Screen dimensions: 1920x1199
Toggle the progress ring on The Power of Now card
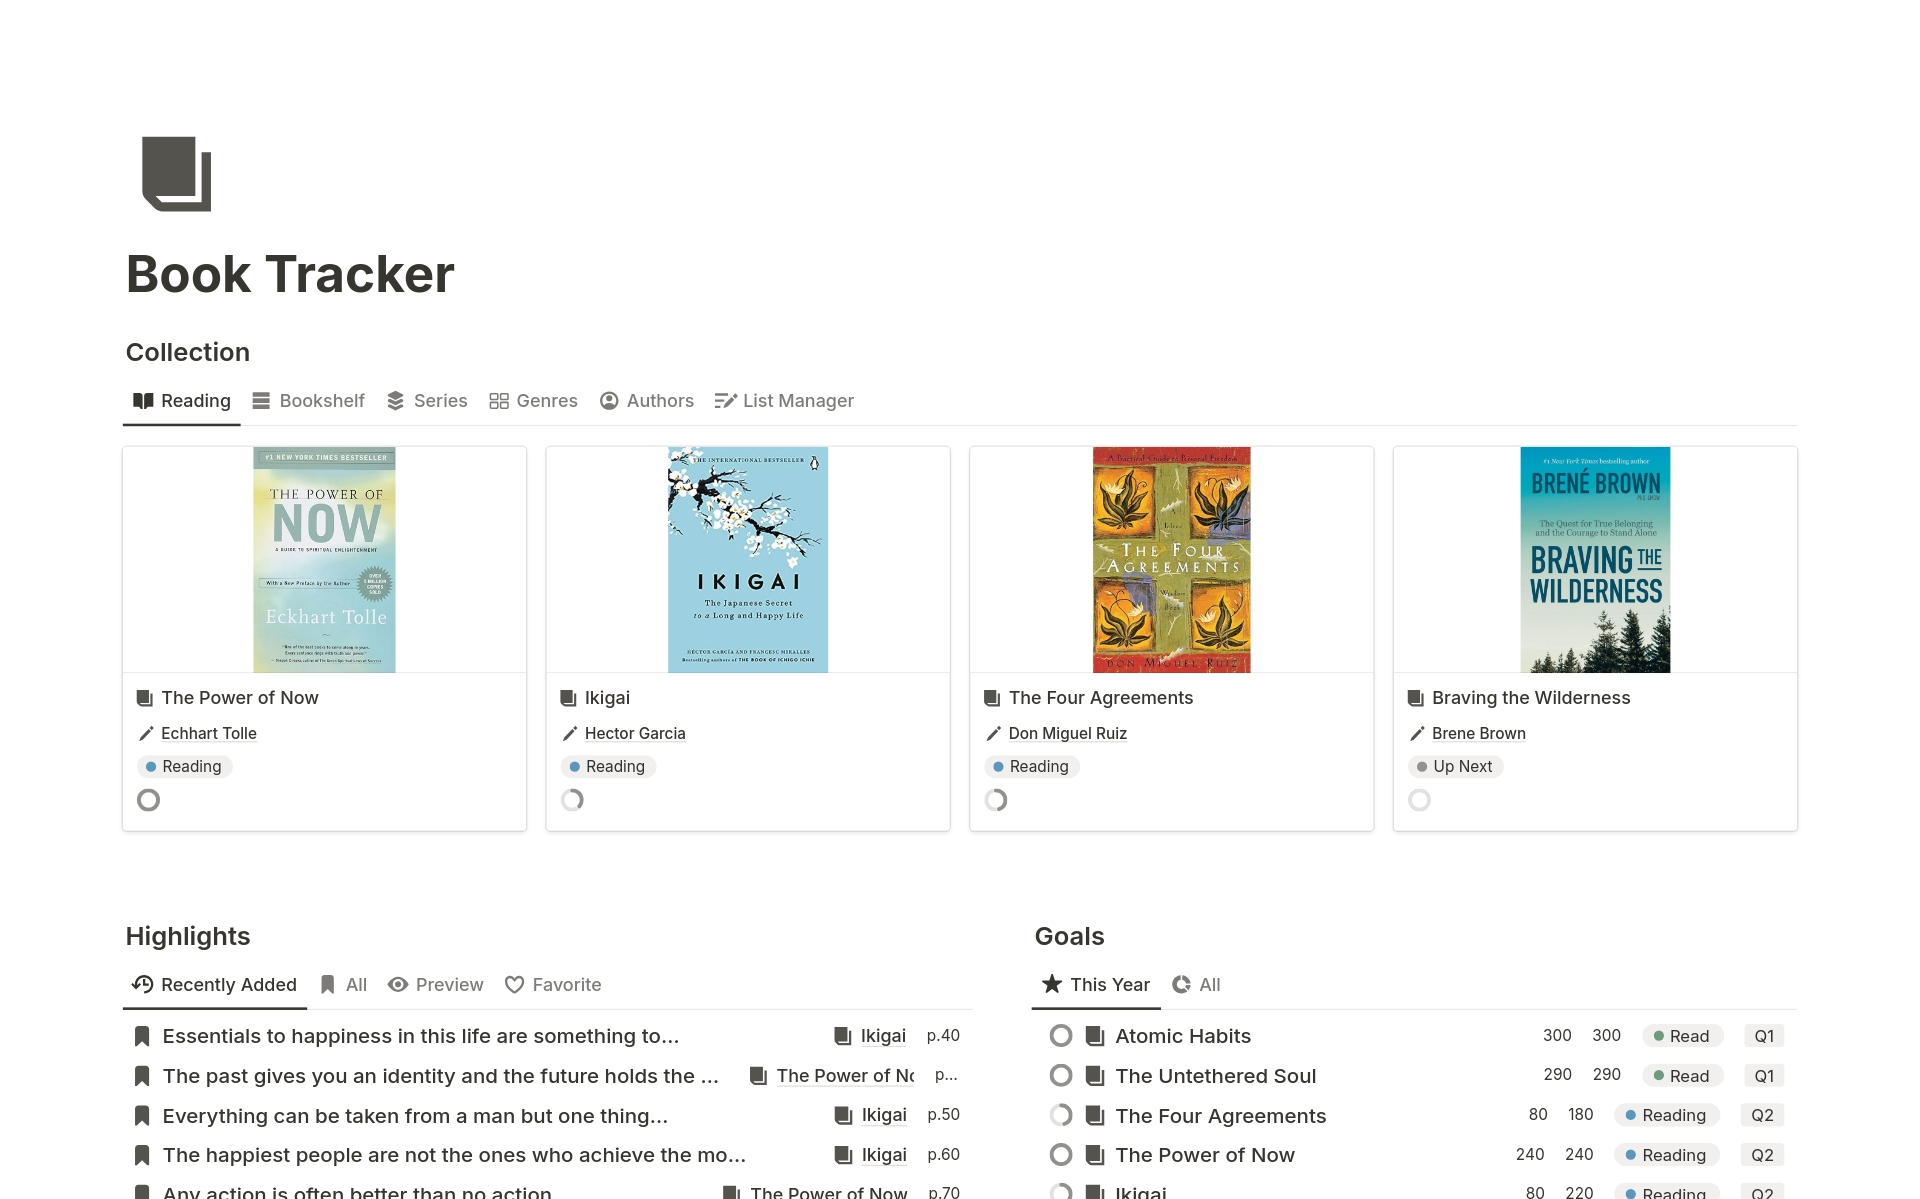tap(148, 800)
